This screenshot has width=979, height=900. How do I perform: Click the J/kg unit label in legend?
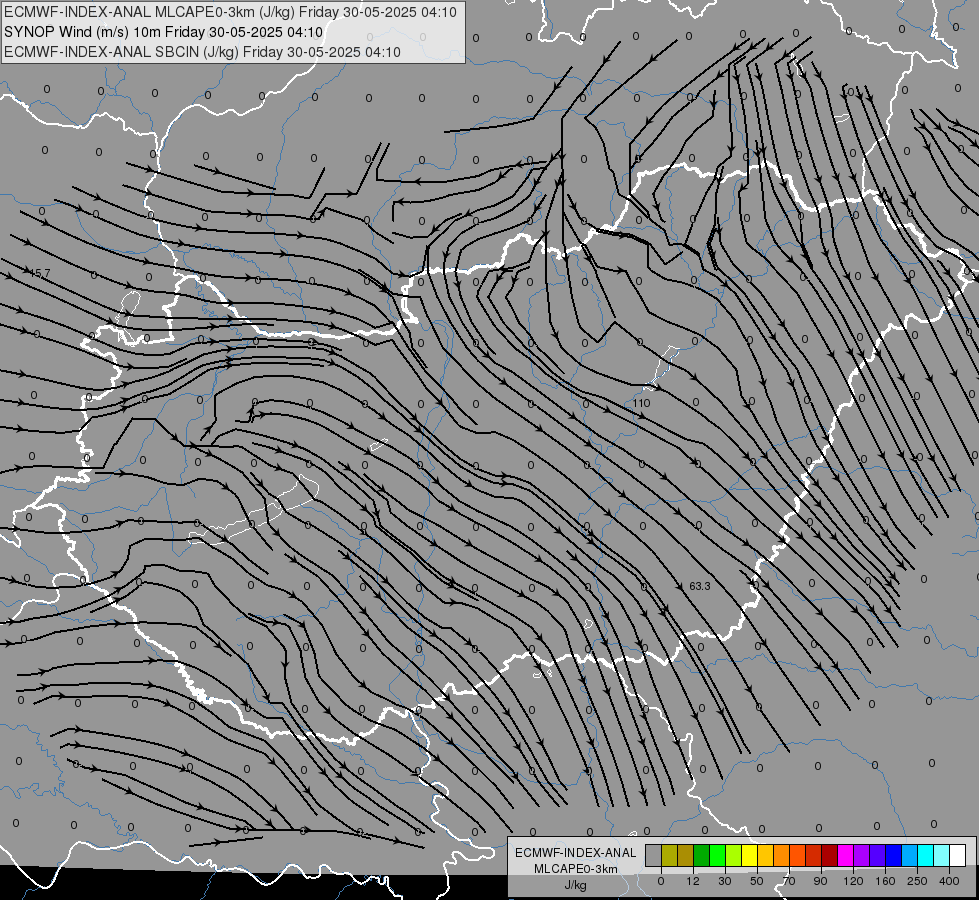click(x=576, y=885)
